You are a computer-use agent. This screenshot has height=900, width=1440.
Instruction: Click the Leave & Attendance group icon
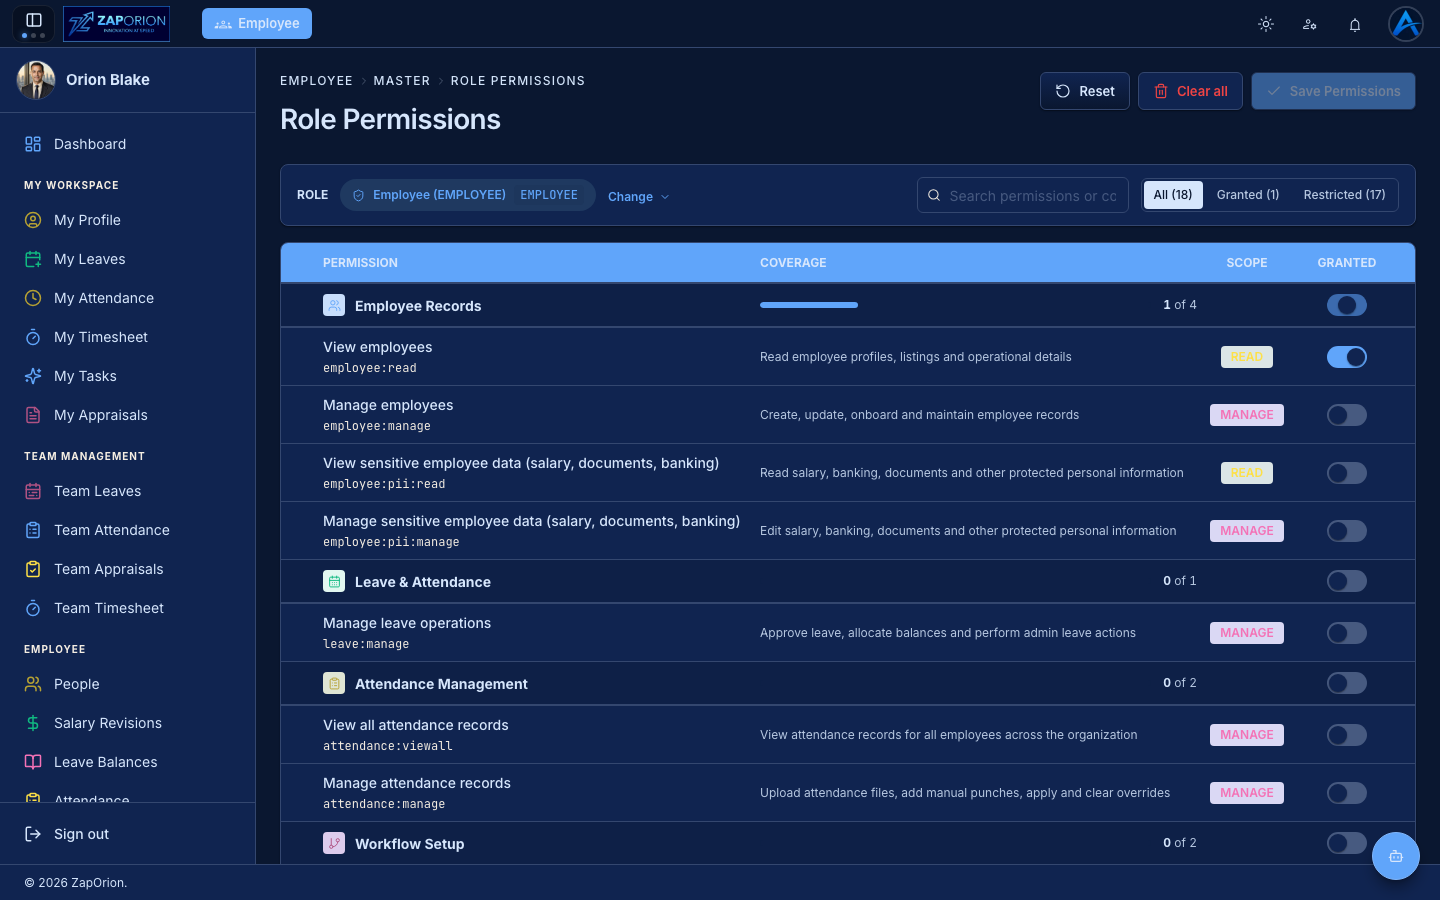coord(334,581)
